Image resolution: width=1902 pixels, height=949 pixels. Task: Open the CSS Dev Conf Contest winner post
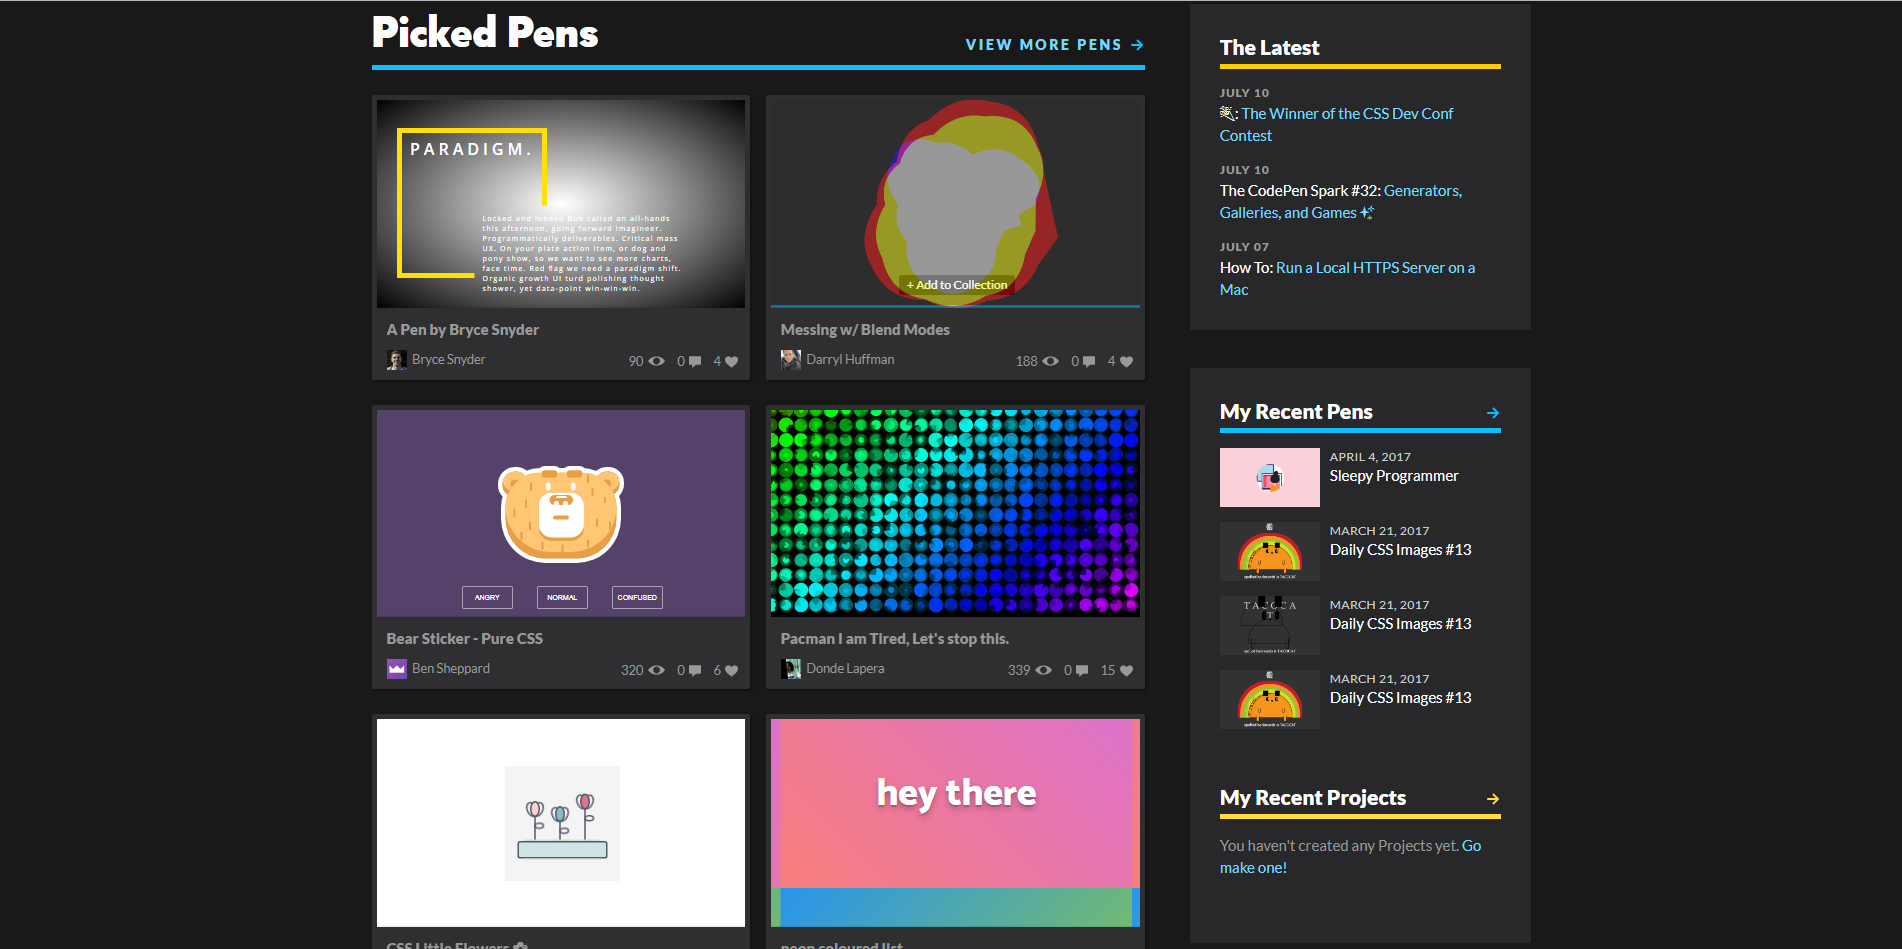[x=1346, y=114]
